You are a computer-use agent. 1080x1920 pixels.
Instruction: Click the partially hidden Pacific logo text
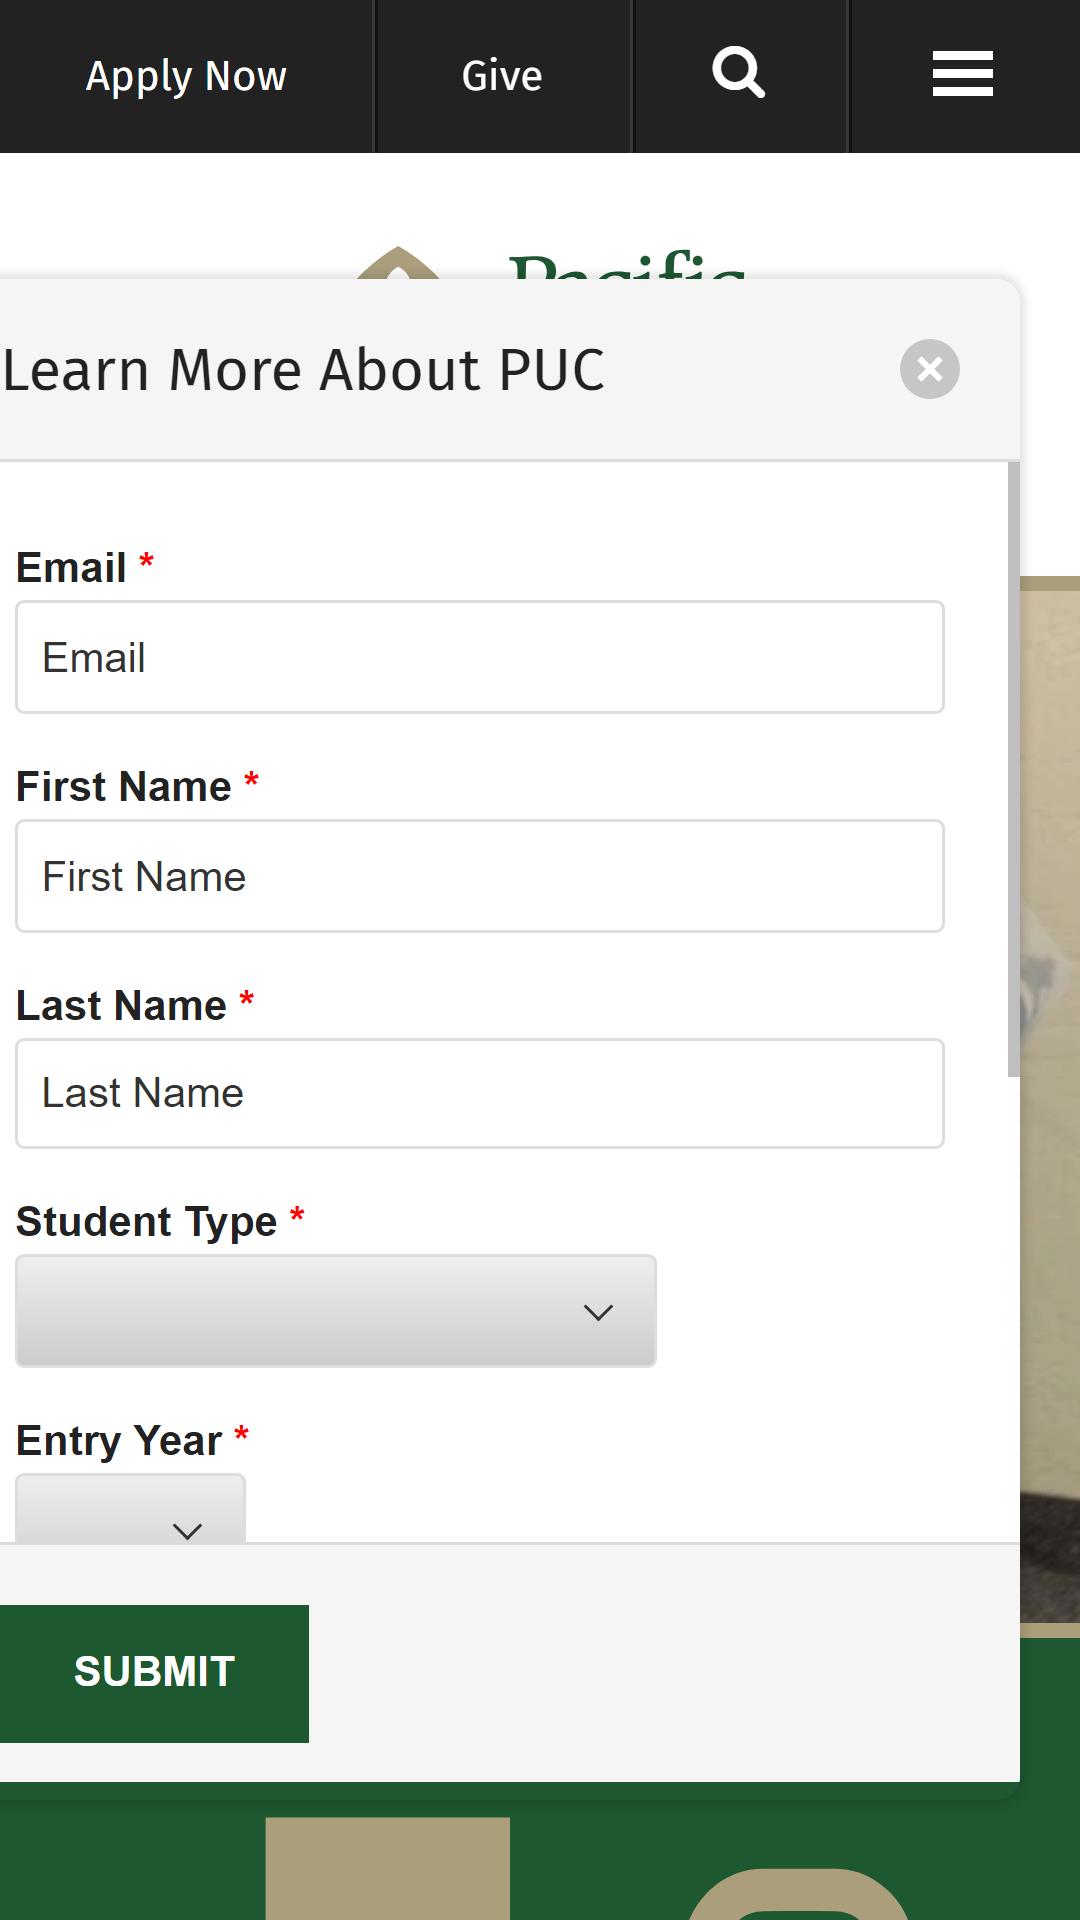(x=627, y=266)
